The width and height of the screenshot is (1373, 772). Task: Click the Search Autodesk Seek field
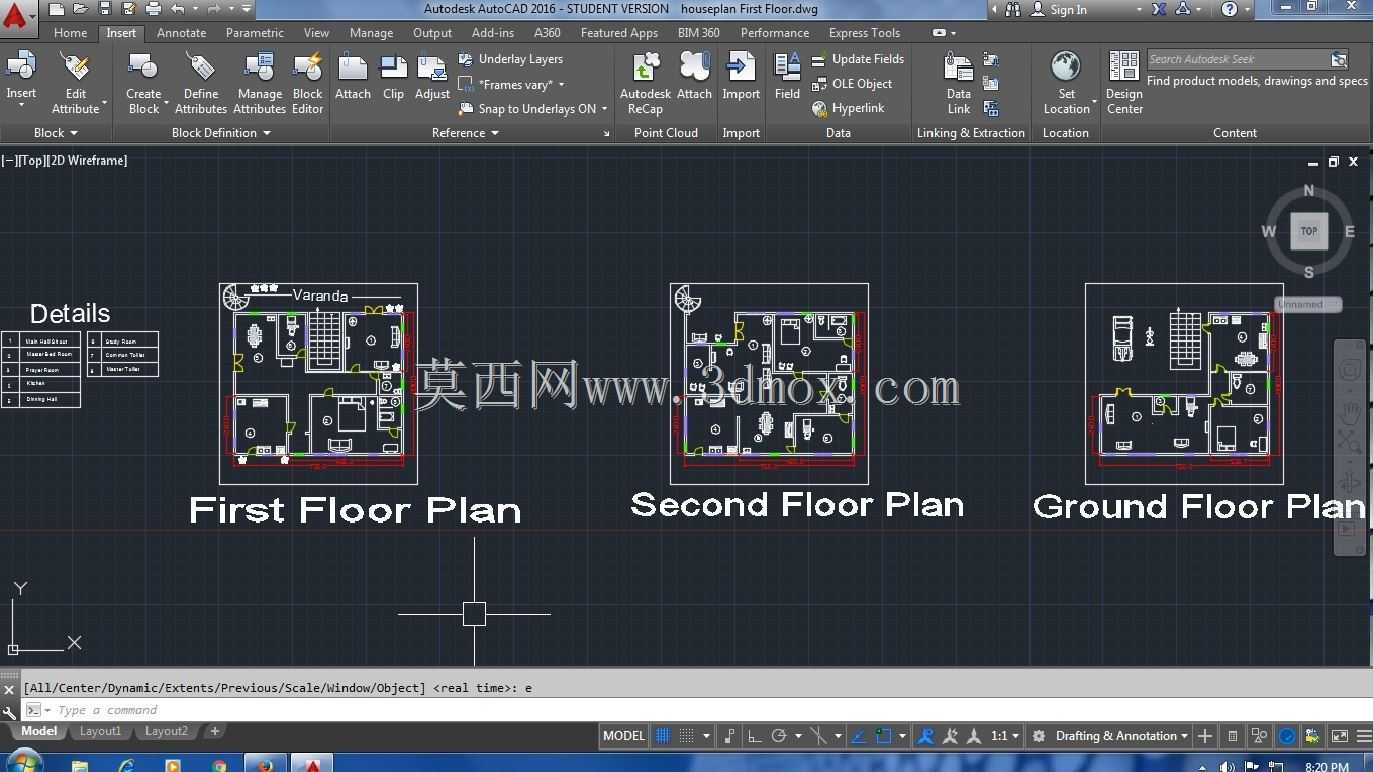1238,59
